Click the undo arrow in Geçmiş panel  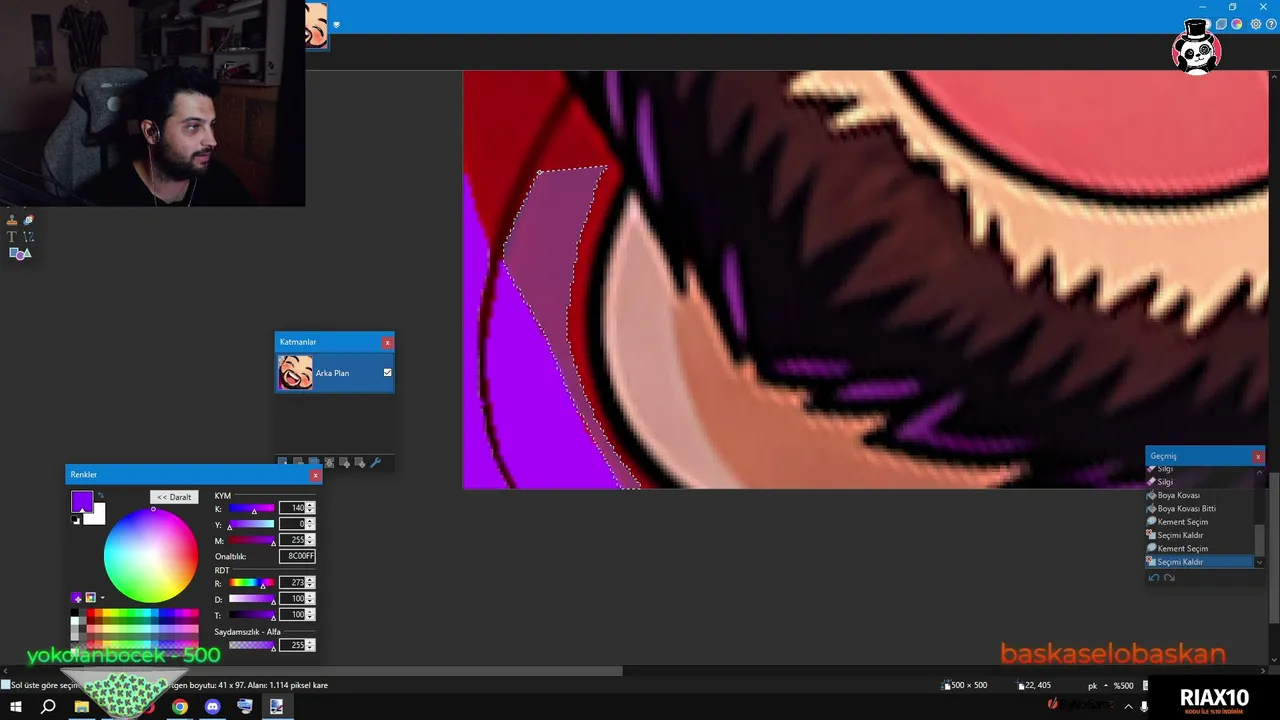(x=1154, y=578)
